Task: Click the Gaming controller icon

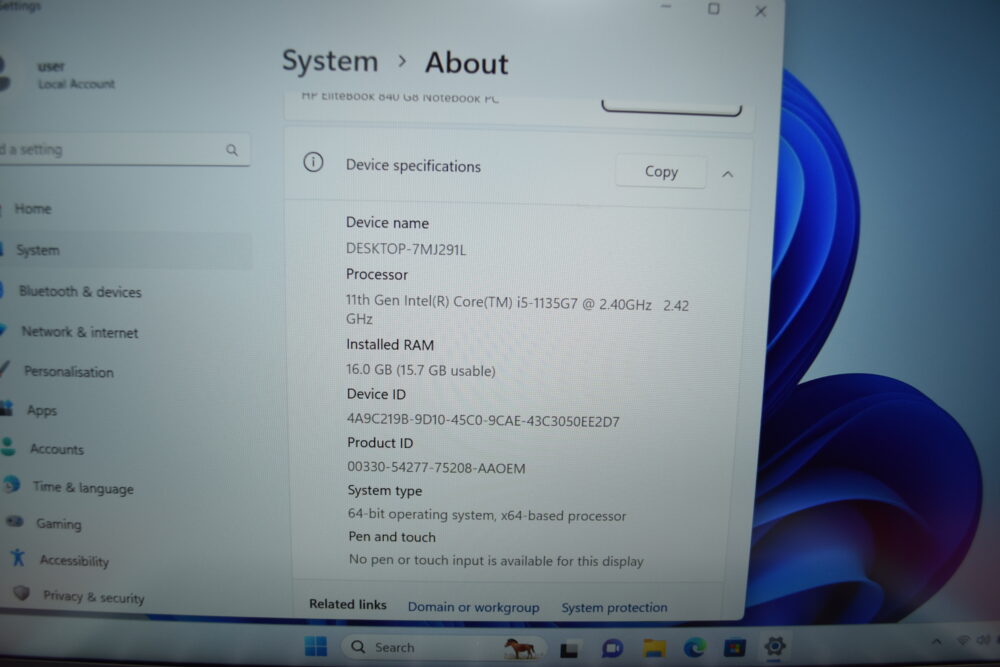Action: pos(15,521)
